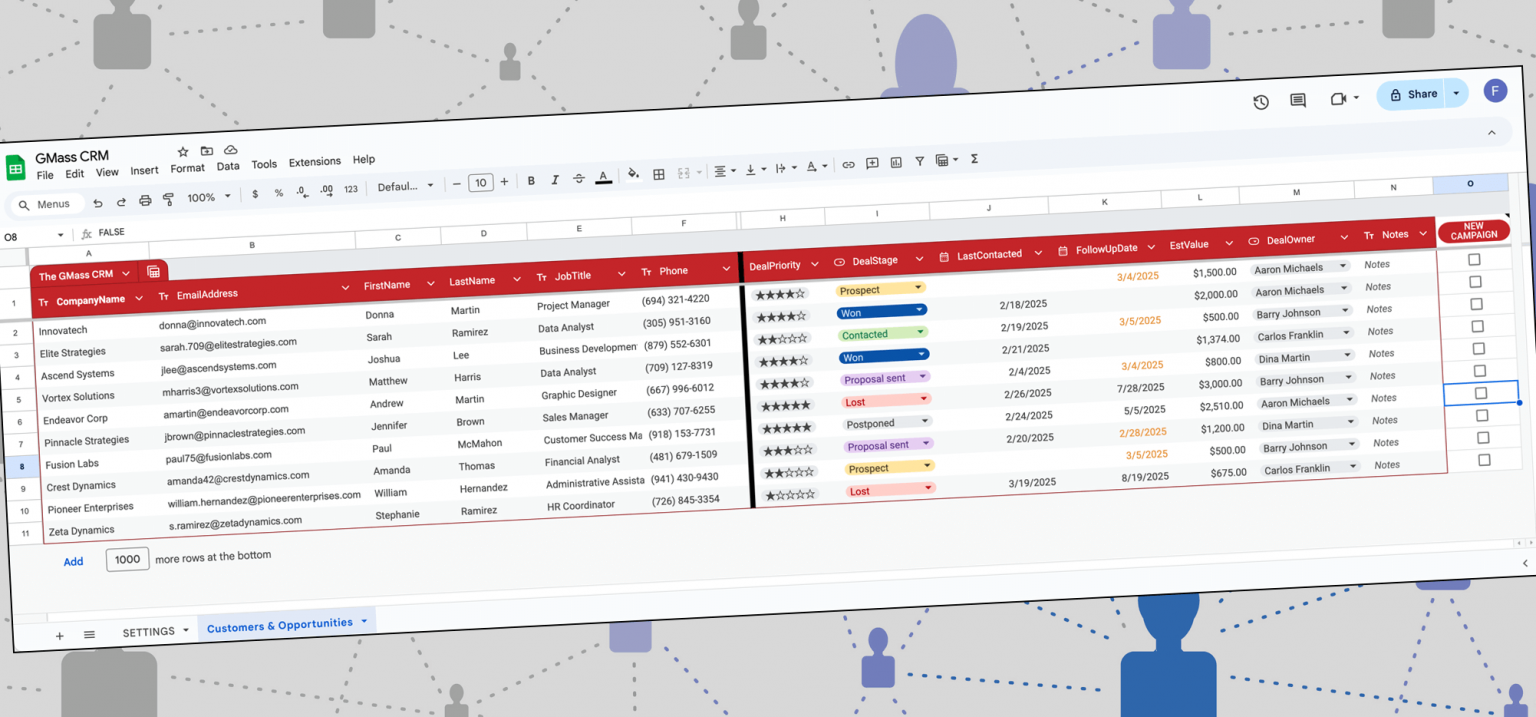
Task: Select the campaign checkbox for Zeta Dynamics
Action: point(1484,459)
